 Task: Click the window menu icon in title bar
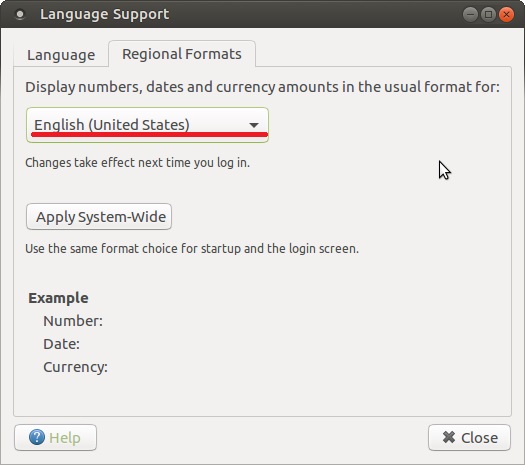tap(20, 15)
